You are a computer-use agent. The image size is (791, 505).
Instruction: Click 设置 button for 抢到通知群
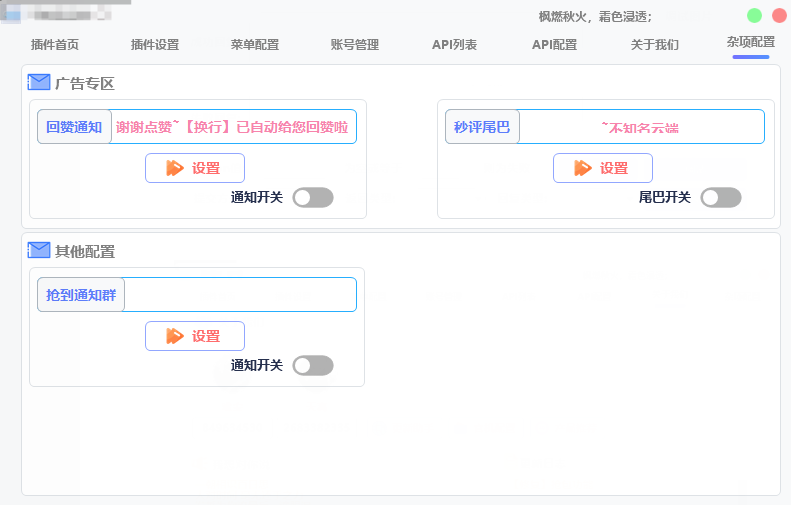195,336
